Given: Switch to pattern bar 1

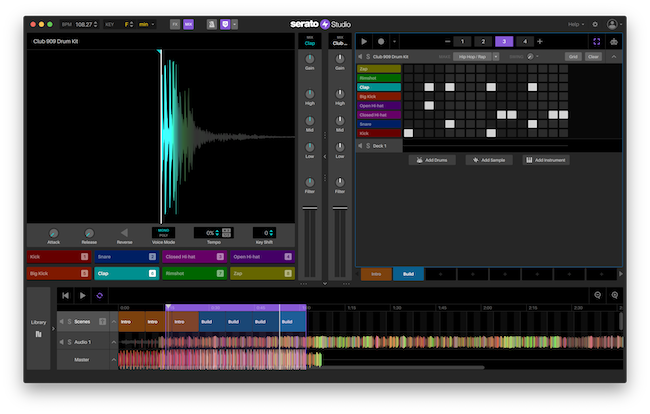Looking at the screenshot, I should (462, 41).
